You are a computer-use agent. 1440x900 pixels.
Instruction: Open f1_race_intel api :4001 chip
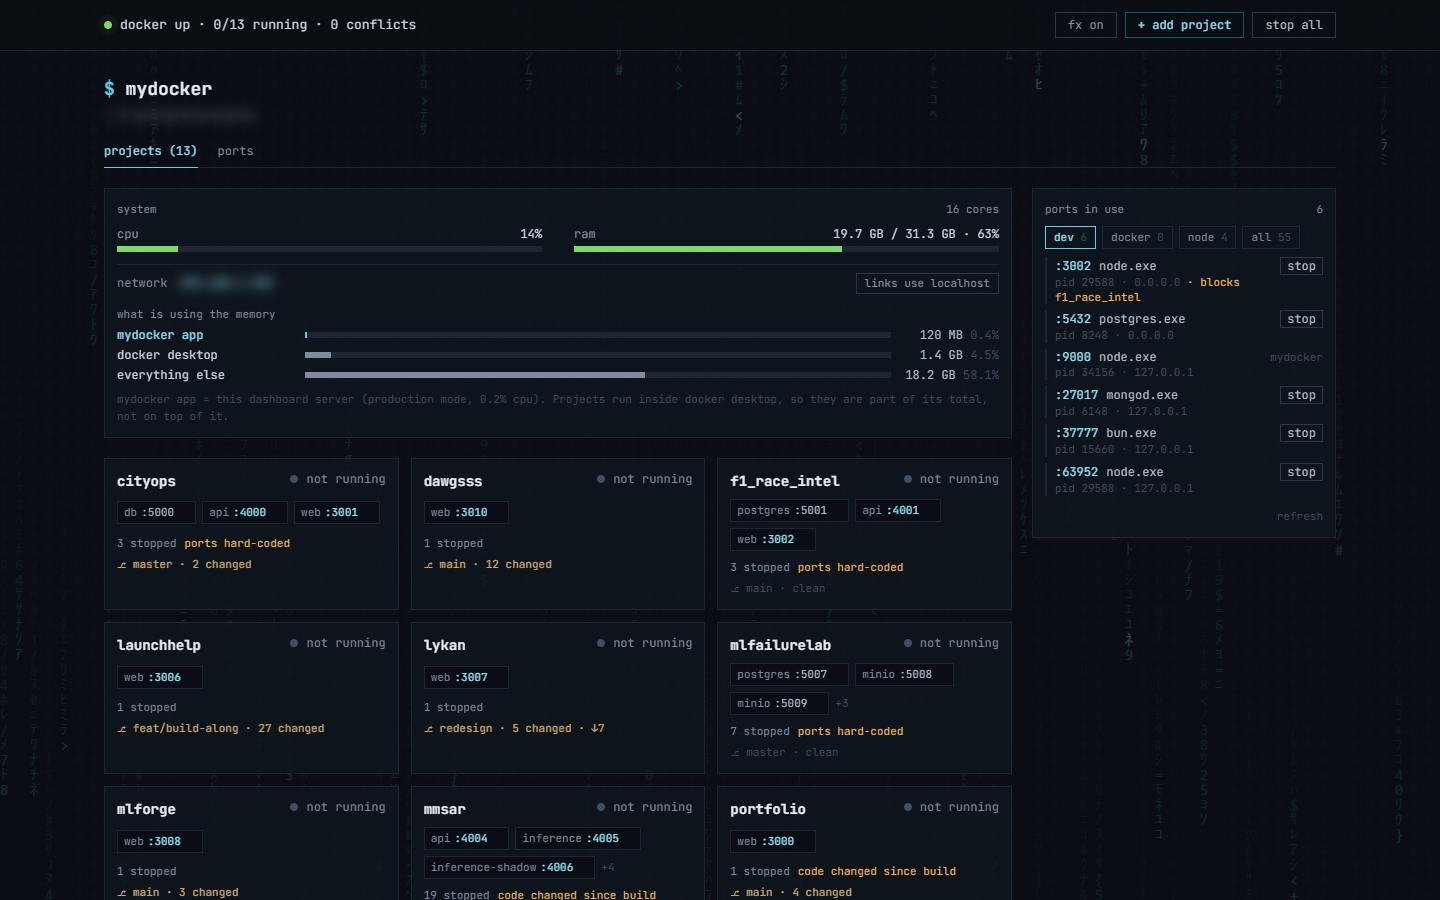click(898, 510)
